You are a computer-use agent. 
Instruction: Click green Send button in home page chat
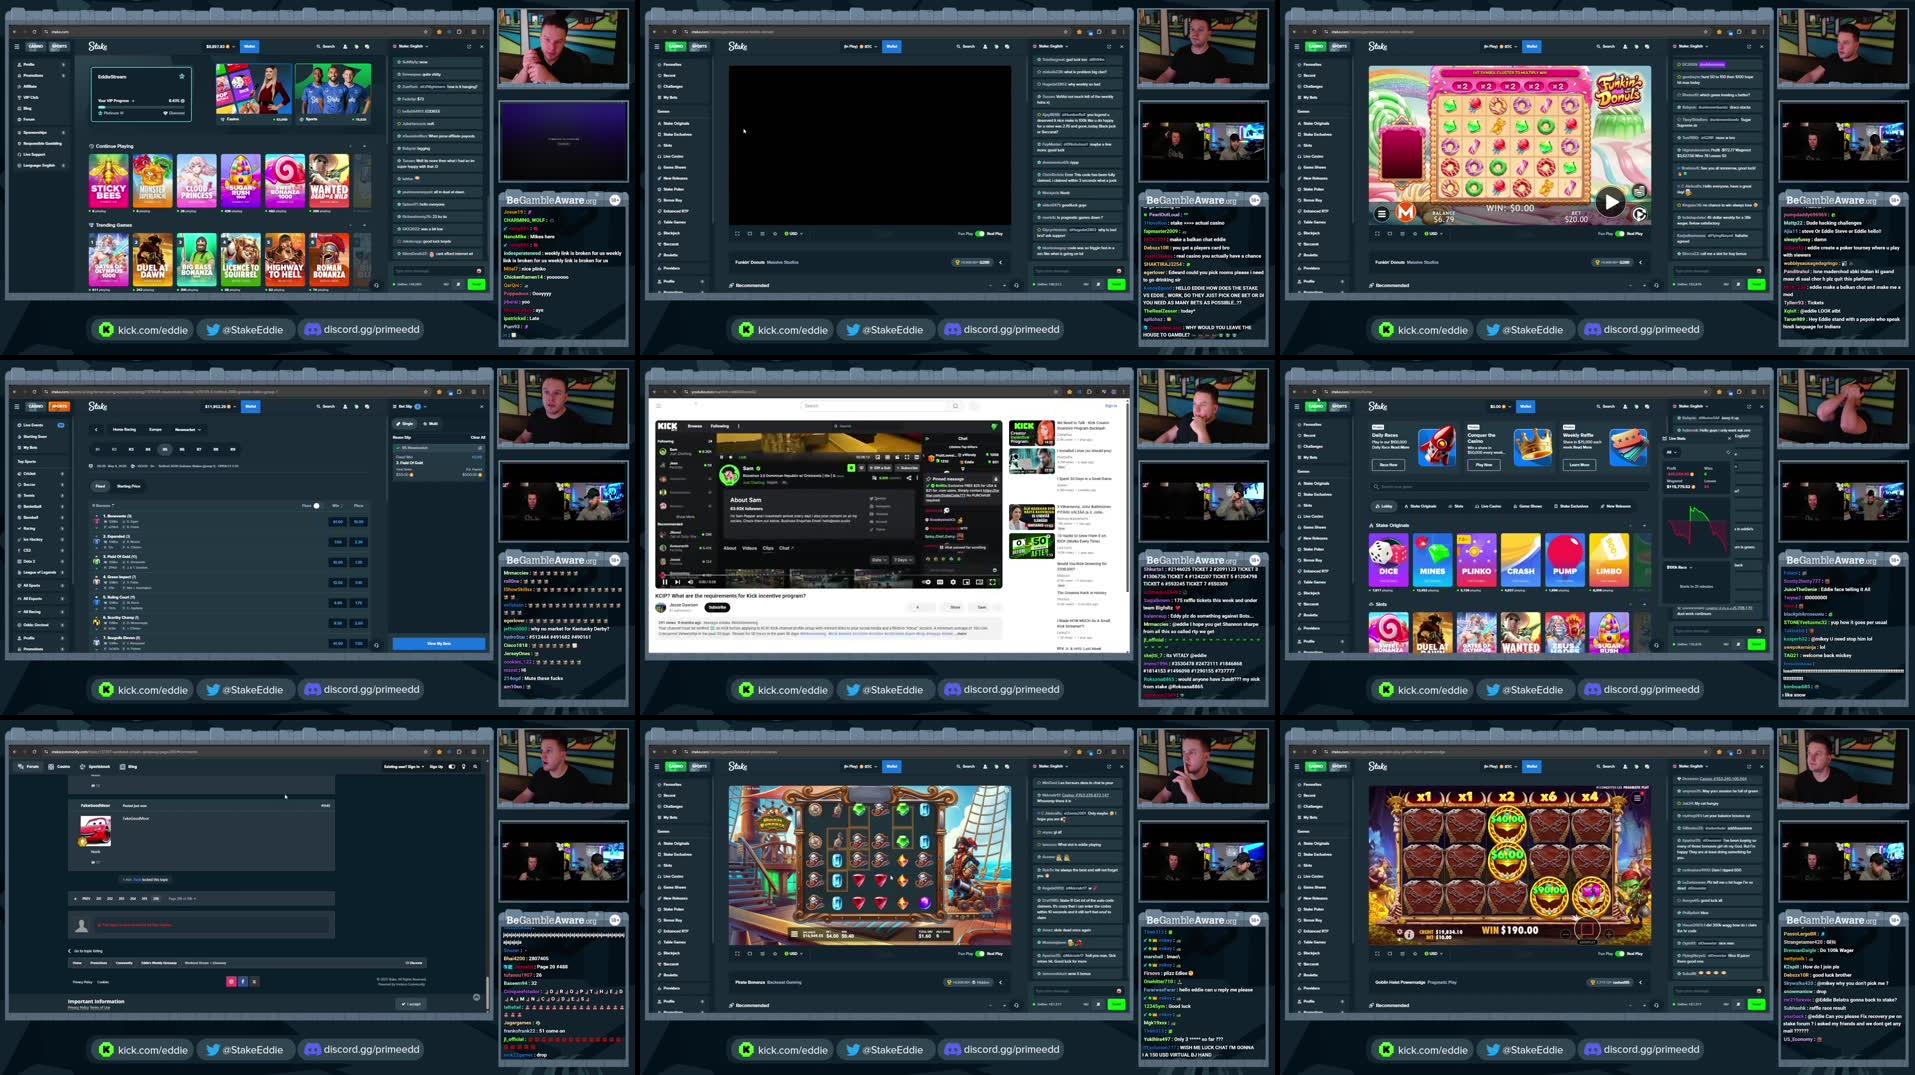tap(476, 284)
